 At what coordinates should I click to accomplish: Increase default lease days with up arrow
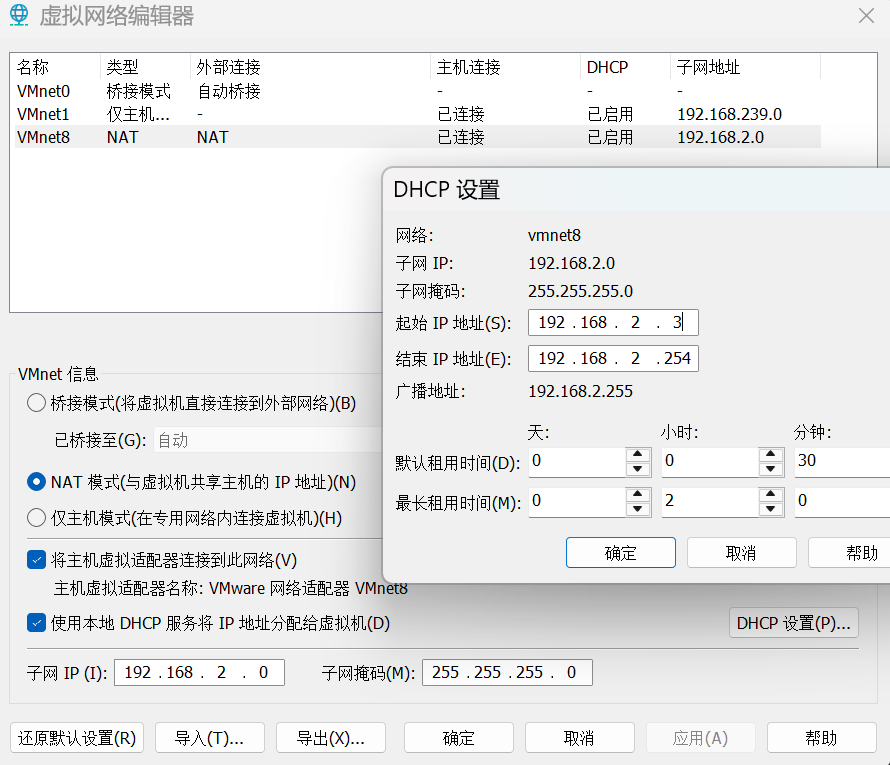point(638,455)
